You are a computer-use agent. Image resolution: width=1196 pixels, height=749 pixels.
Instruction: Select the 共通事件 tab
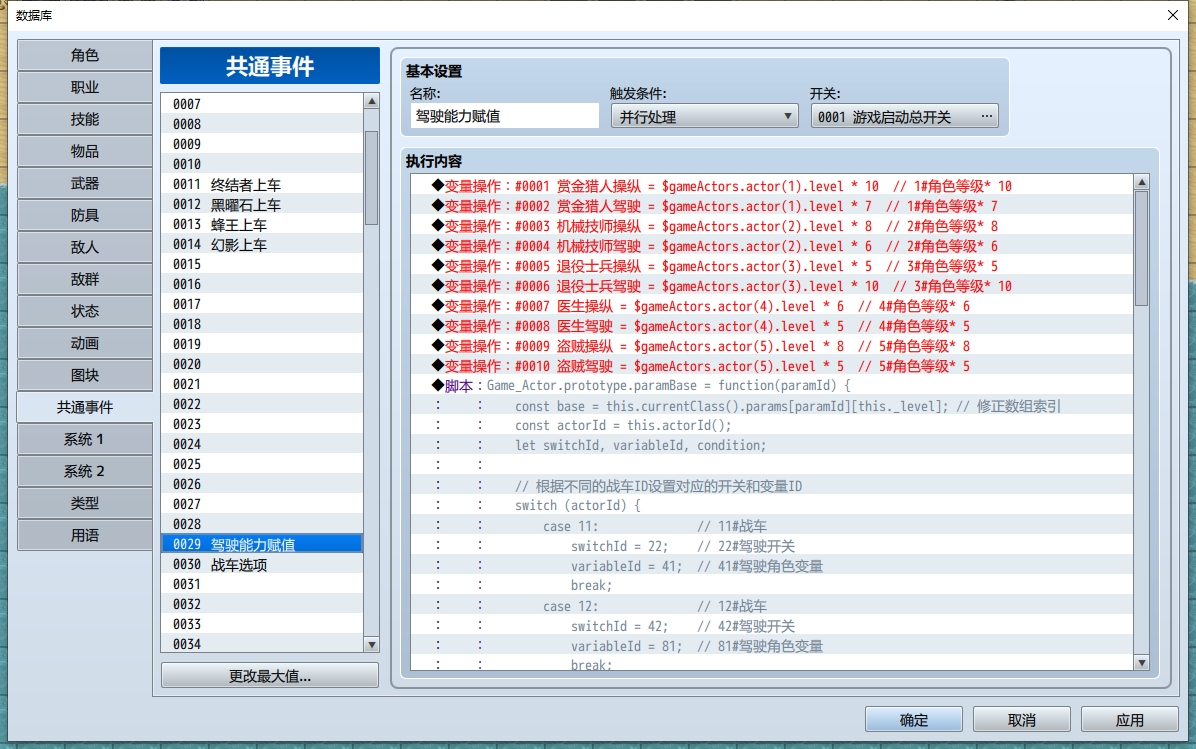pos(85,407)
